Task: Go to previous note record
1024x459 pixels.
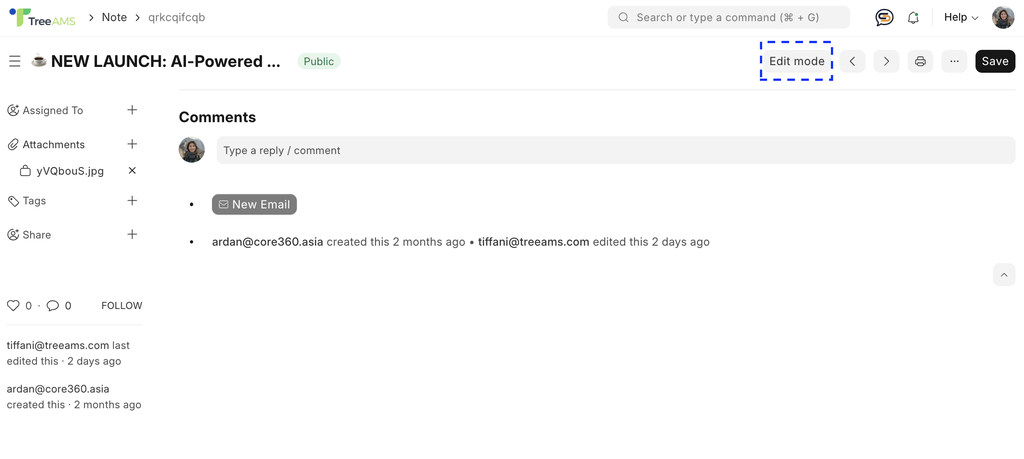Action: coord(852,61)
